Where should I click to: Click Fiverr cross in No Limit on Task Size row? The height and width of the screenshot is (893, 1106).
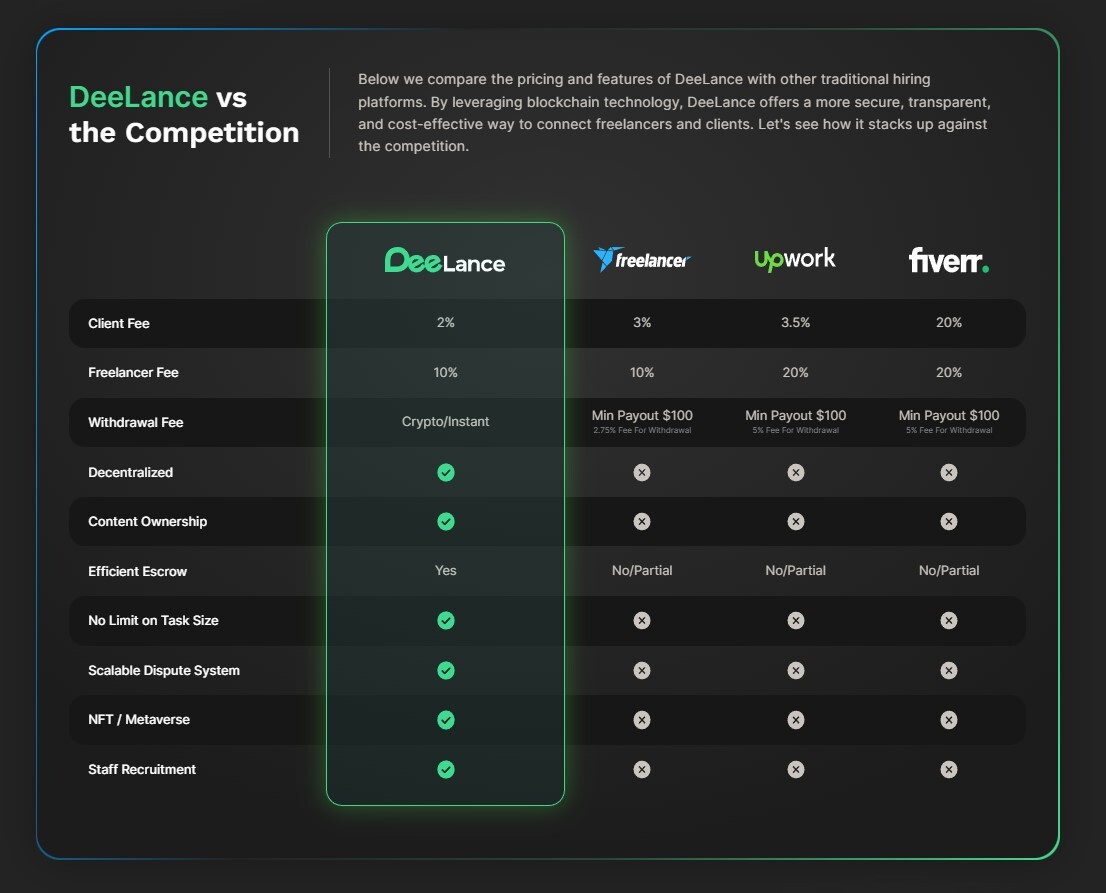click(949, 621)
